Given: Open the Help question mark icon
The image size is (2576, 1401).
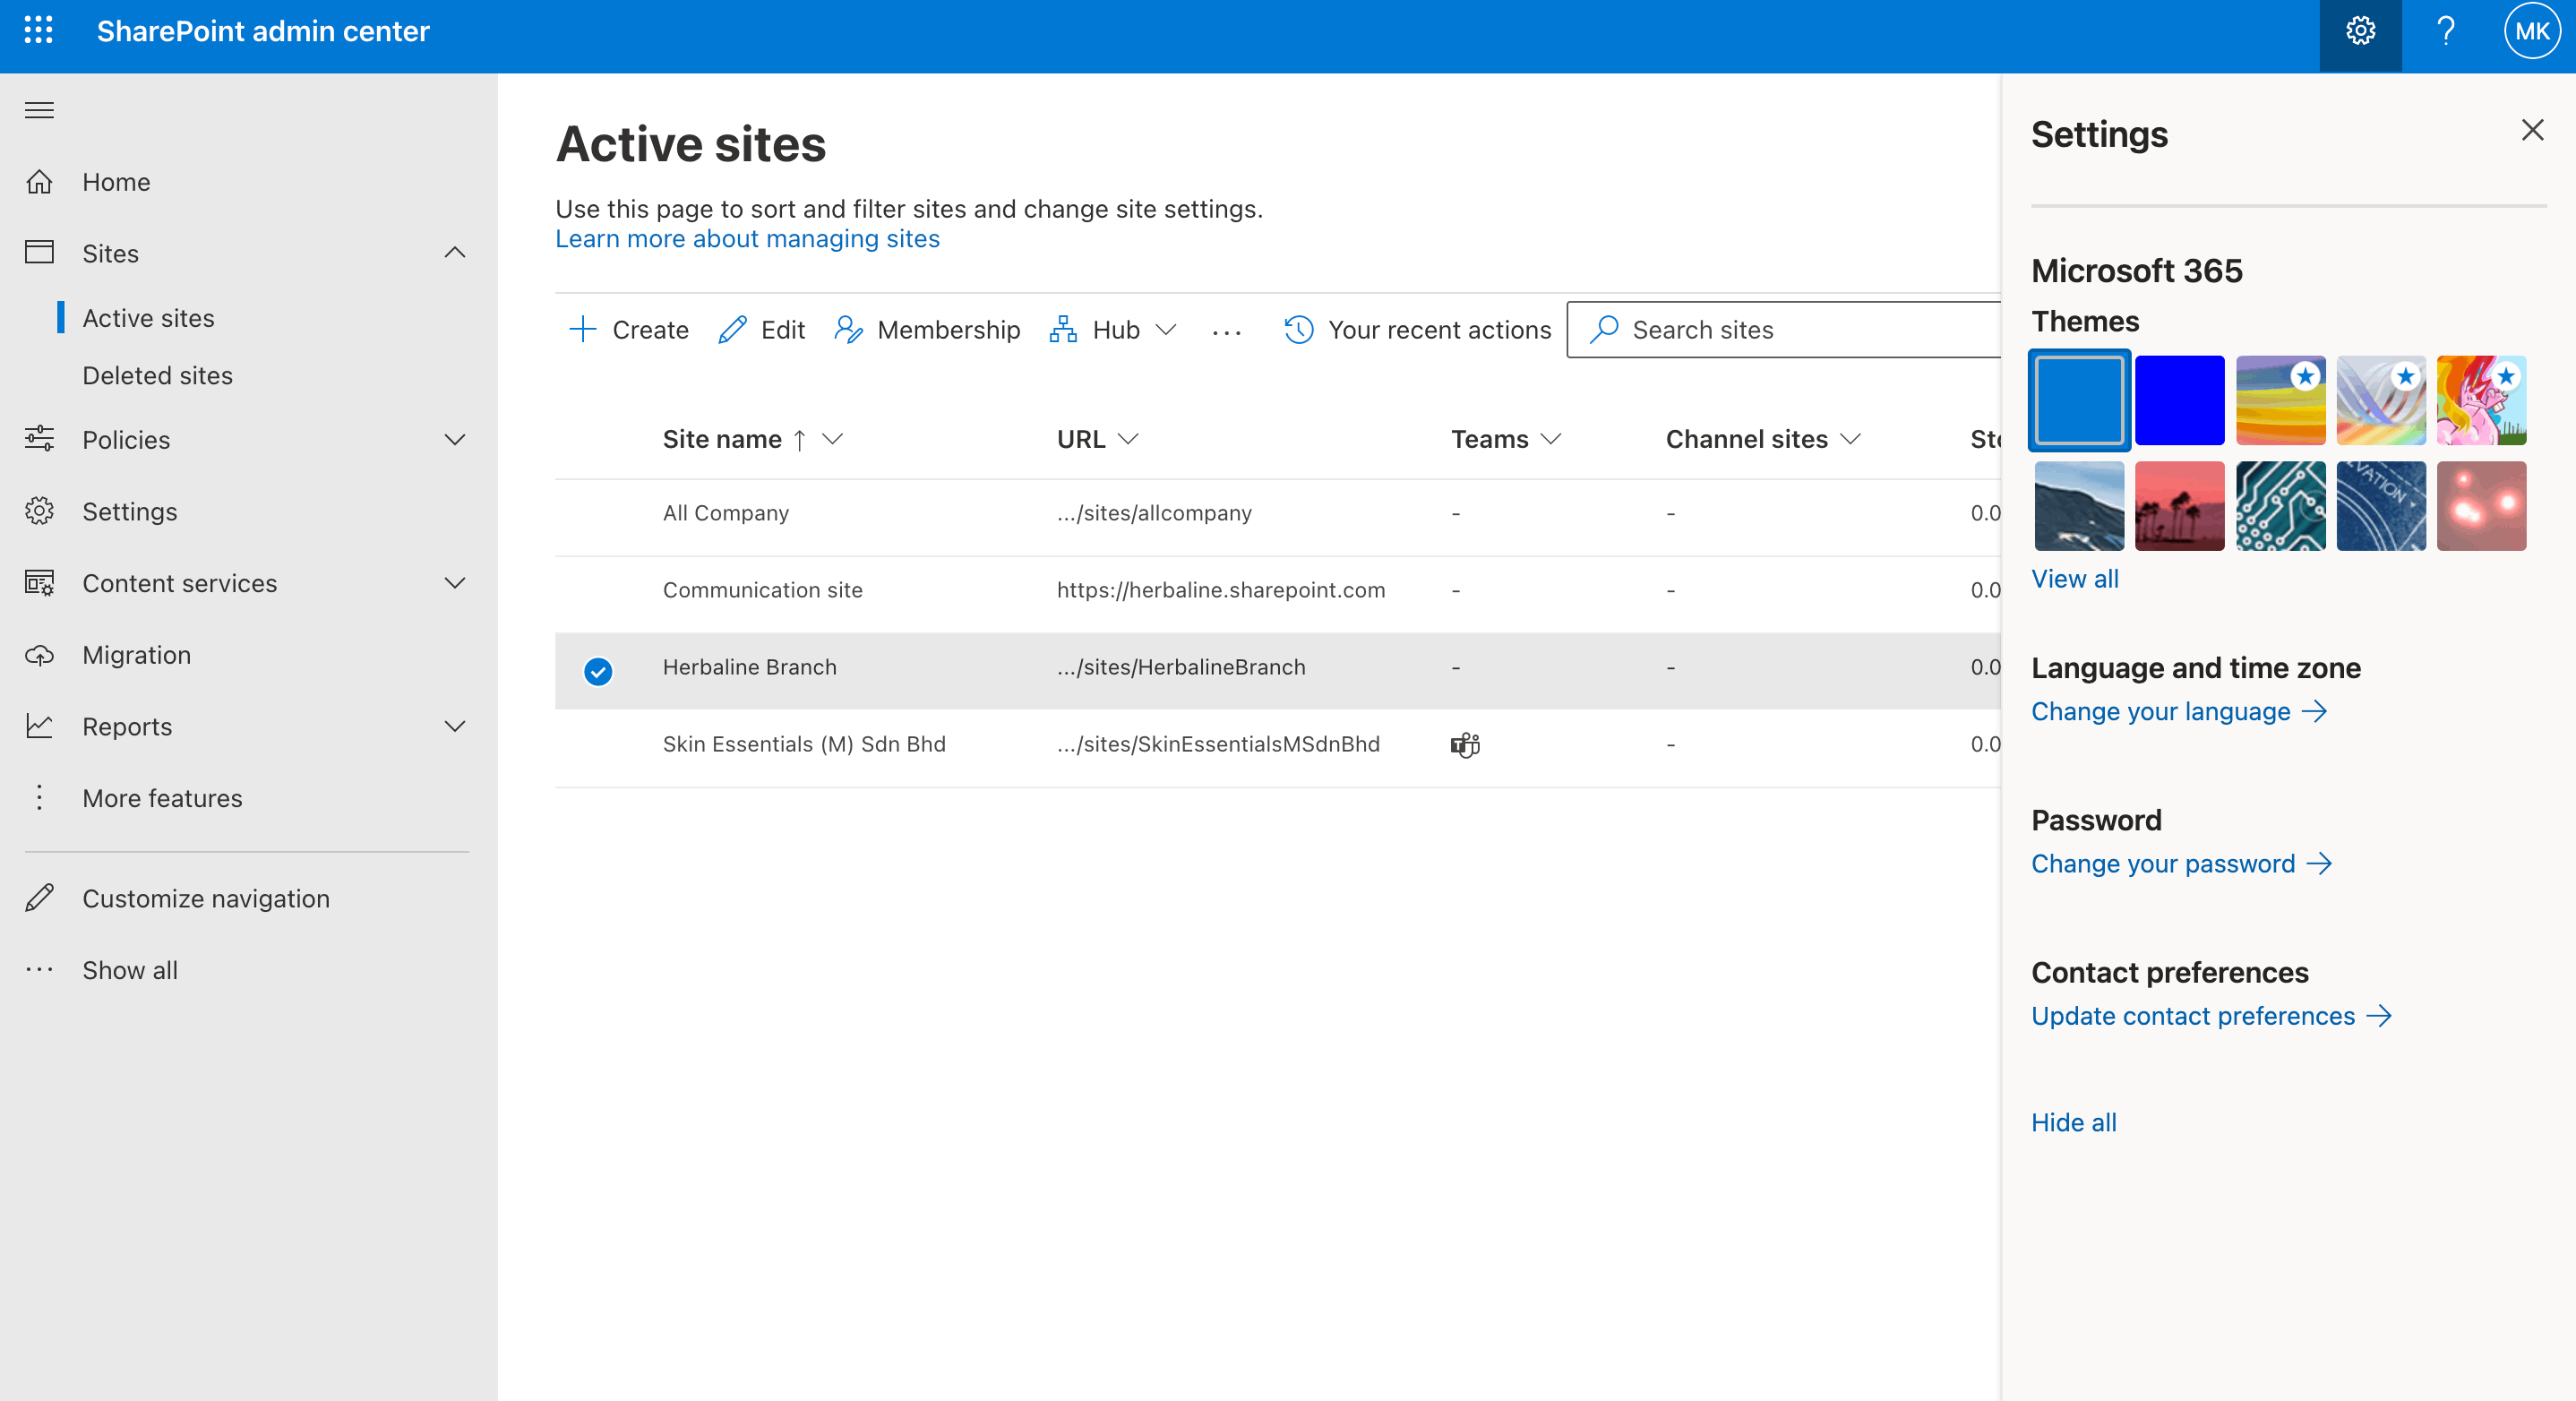Looking at the screenshot, I should (2445, 31).
